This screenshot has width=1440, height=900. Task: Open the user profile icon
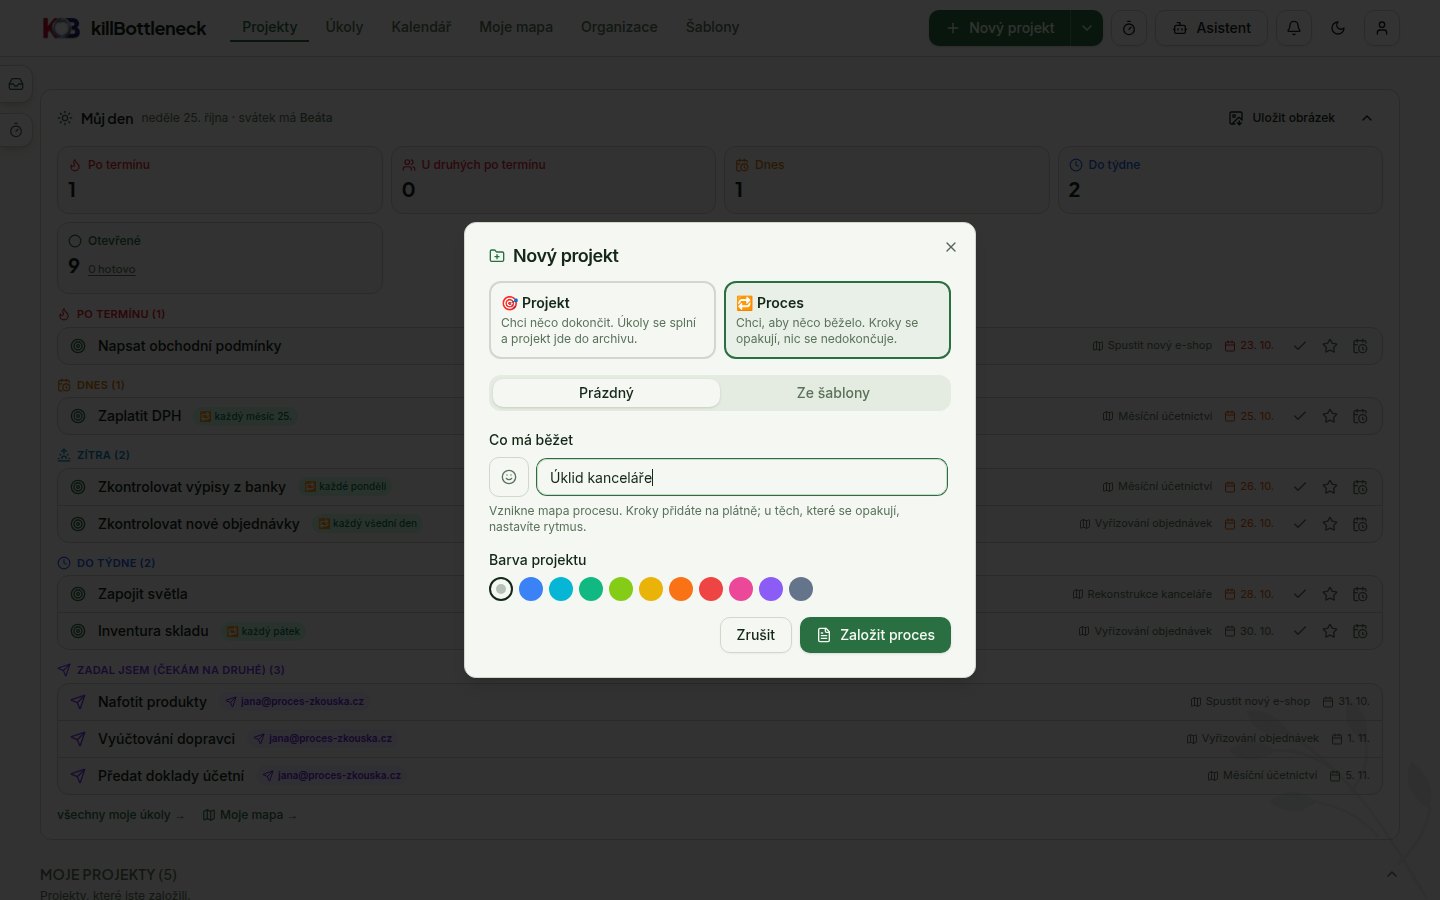pos(1382,28)
